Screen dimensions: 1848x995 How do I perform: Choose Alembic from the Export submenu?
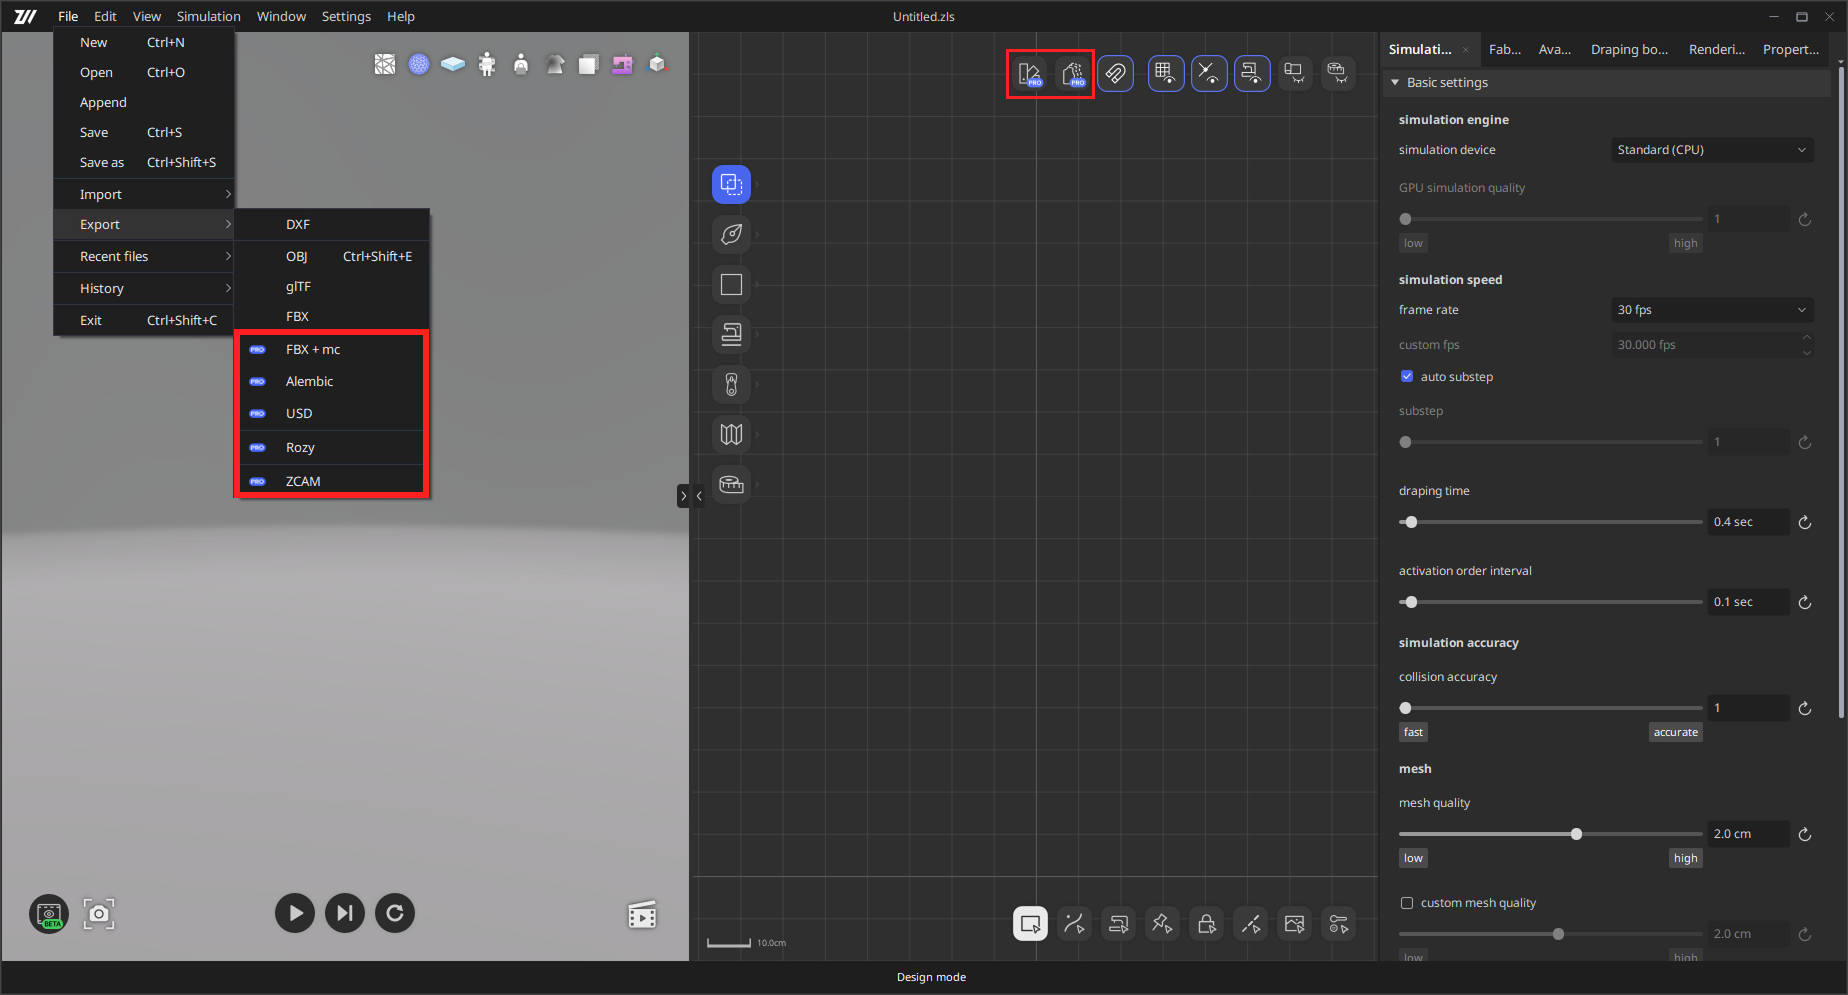pyautogui.click(x=309, y=382)
